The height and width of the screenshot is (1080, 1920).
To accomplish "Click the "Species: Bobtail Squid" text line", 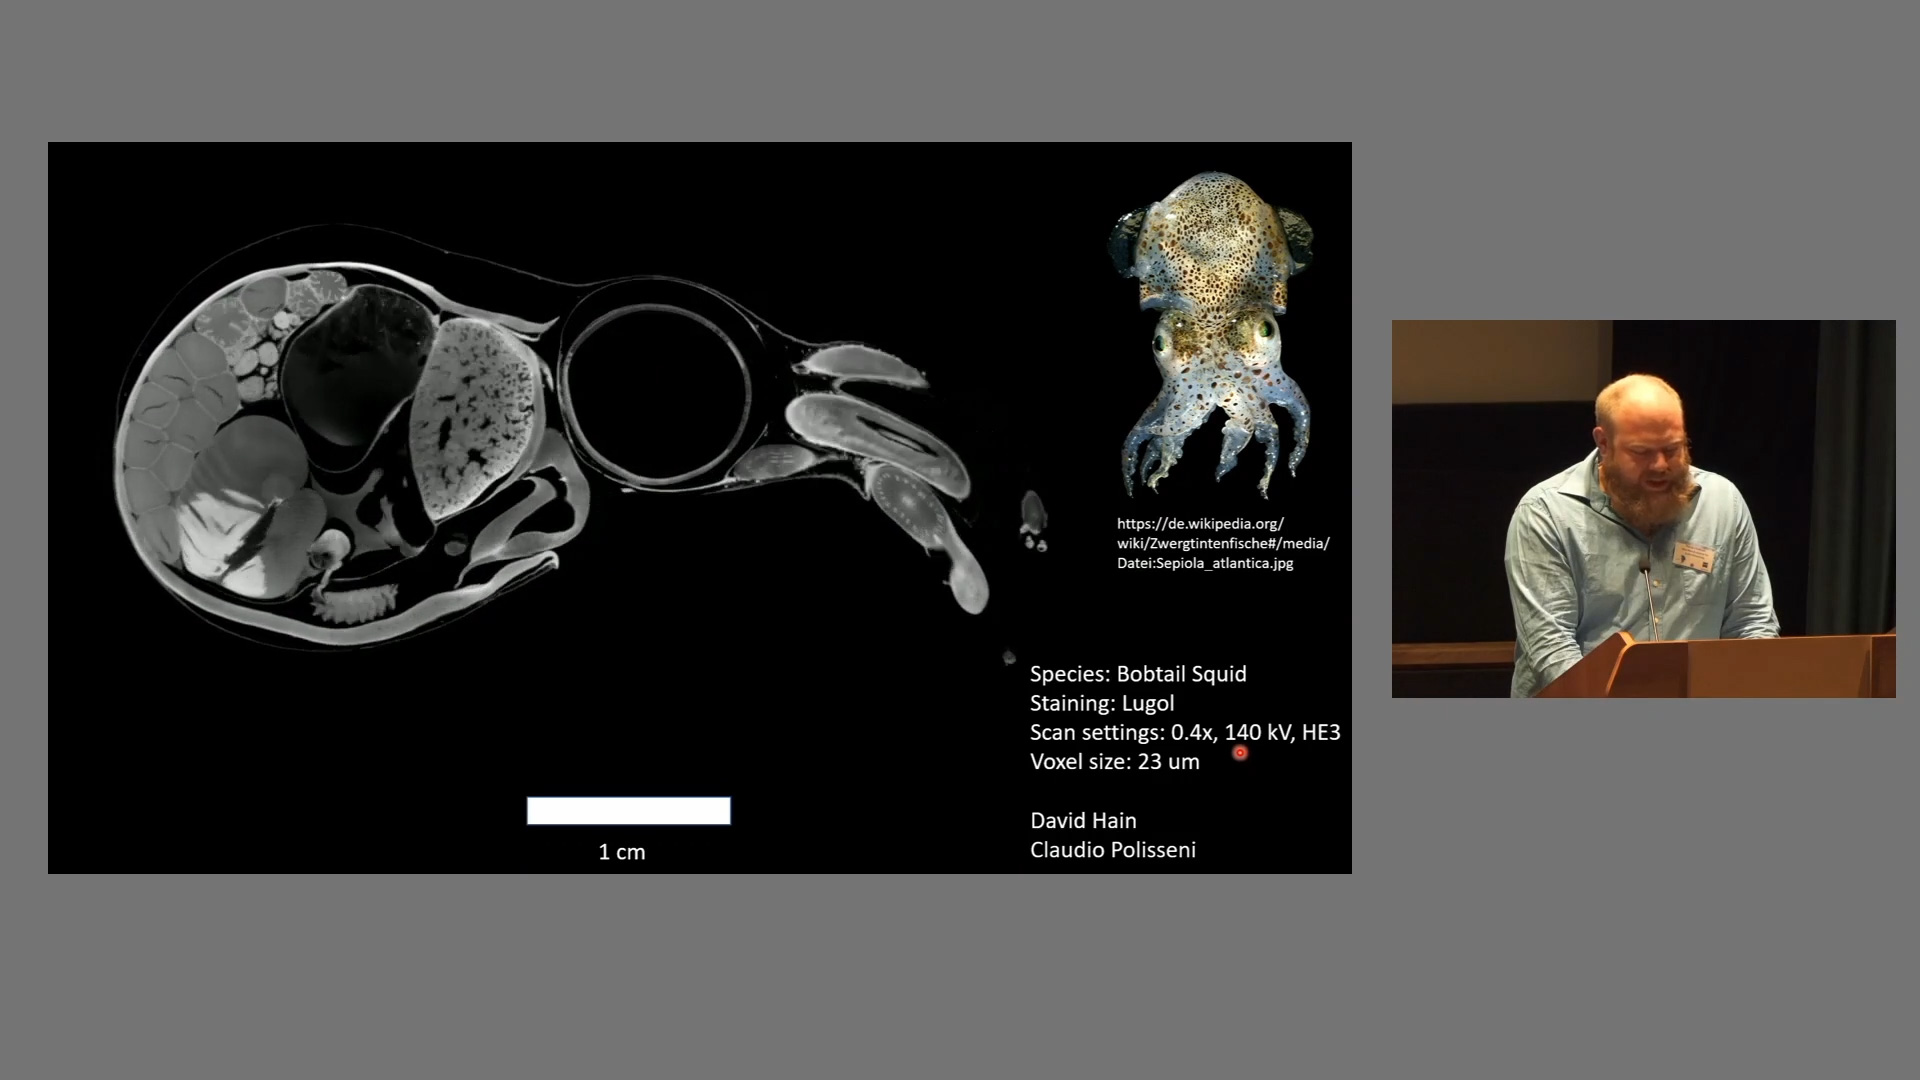I will [x=1138, y=674].
